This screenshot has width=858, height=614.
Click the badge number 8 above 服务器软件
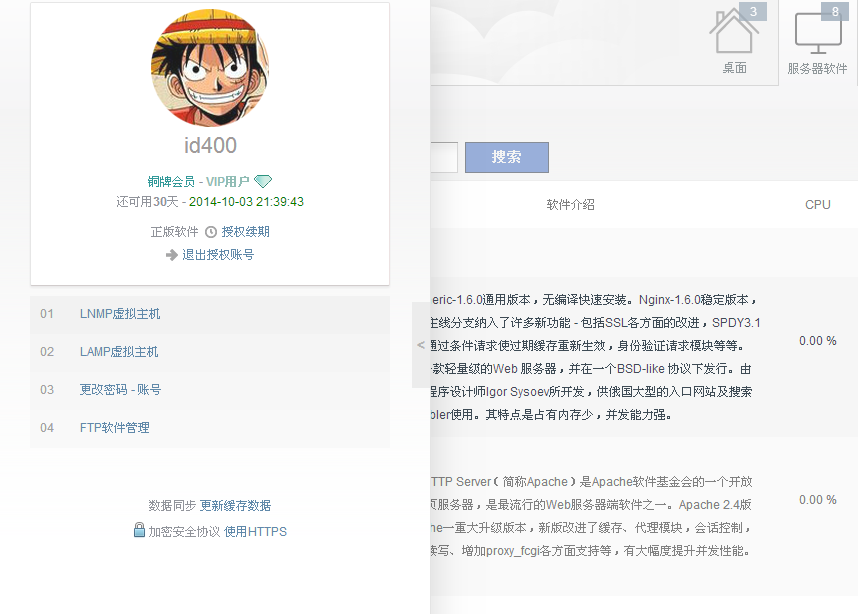tap(835, 12)
